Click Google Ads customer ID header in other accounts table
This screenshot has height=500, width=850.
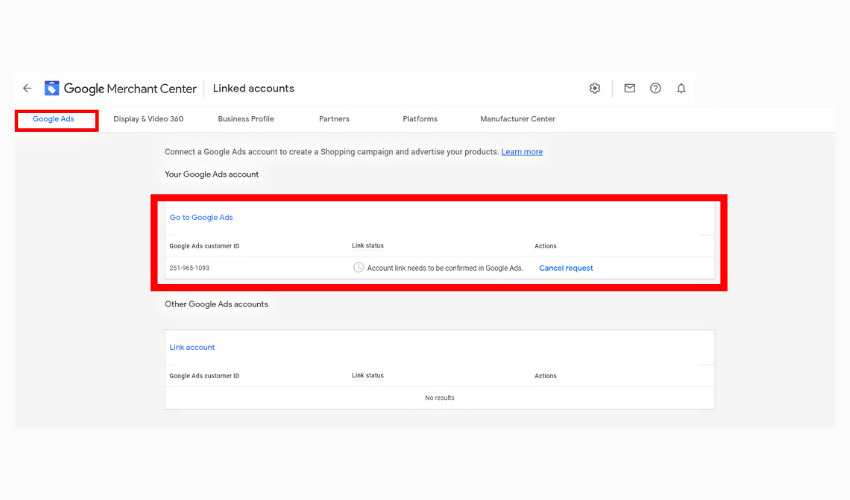click(204, 376)
